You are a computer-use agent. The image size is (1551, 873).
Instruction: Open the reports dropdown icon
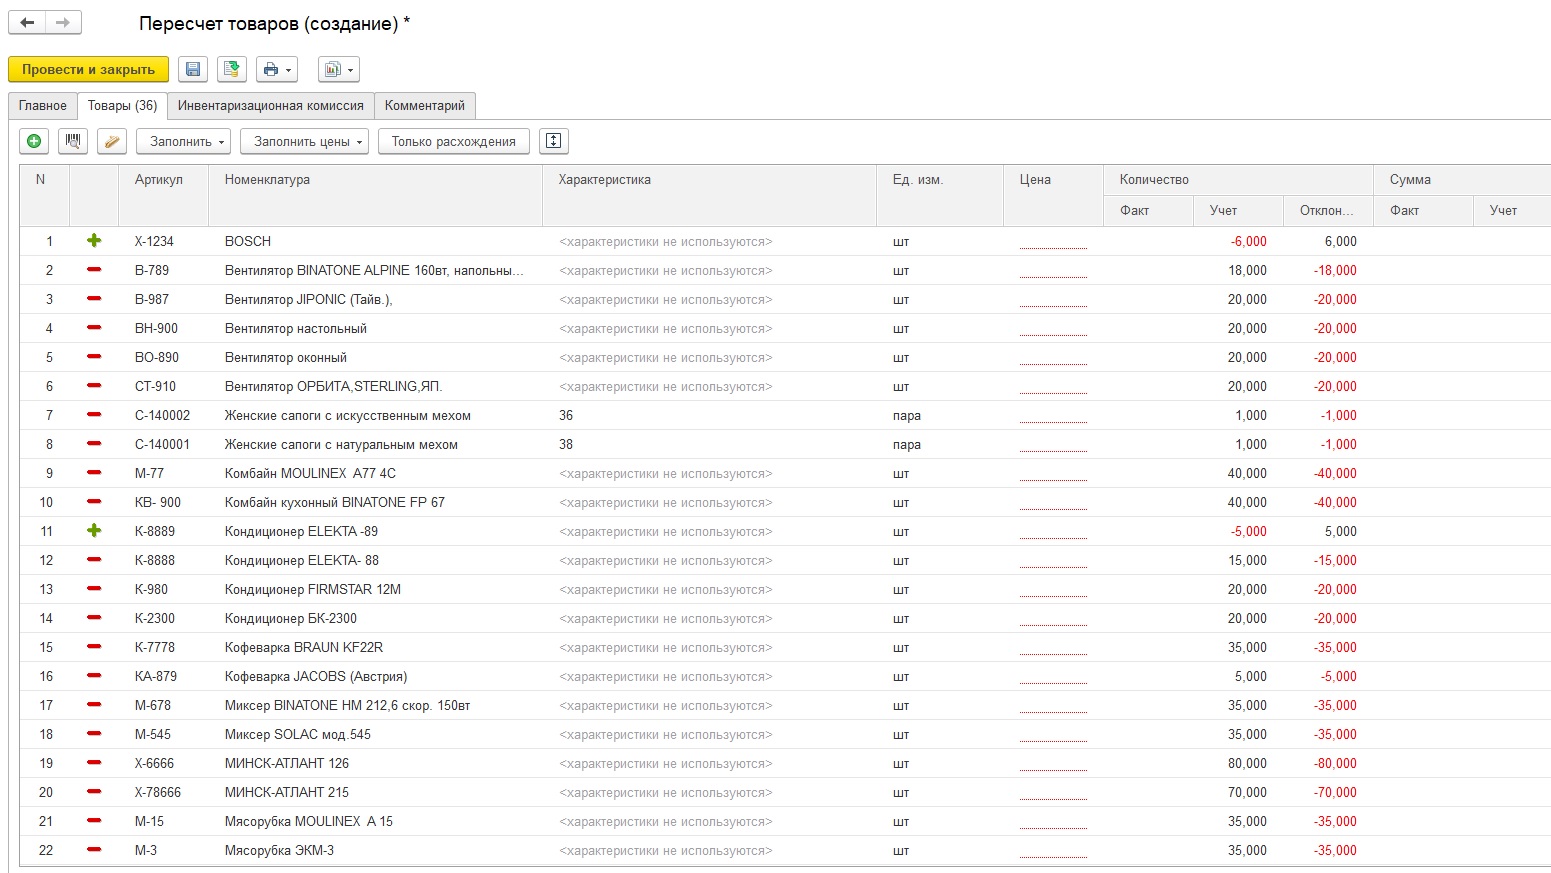point(339,69)
